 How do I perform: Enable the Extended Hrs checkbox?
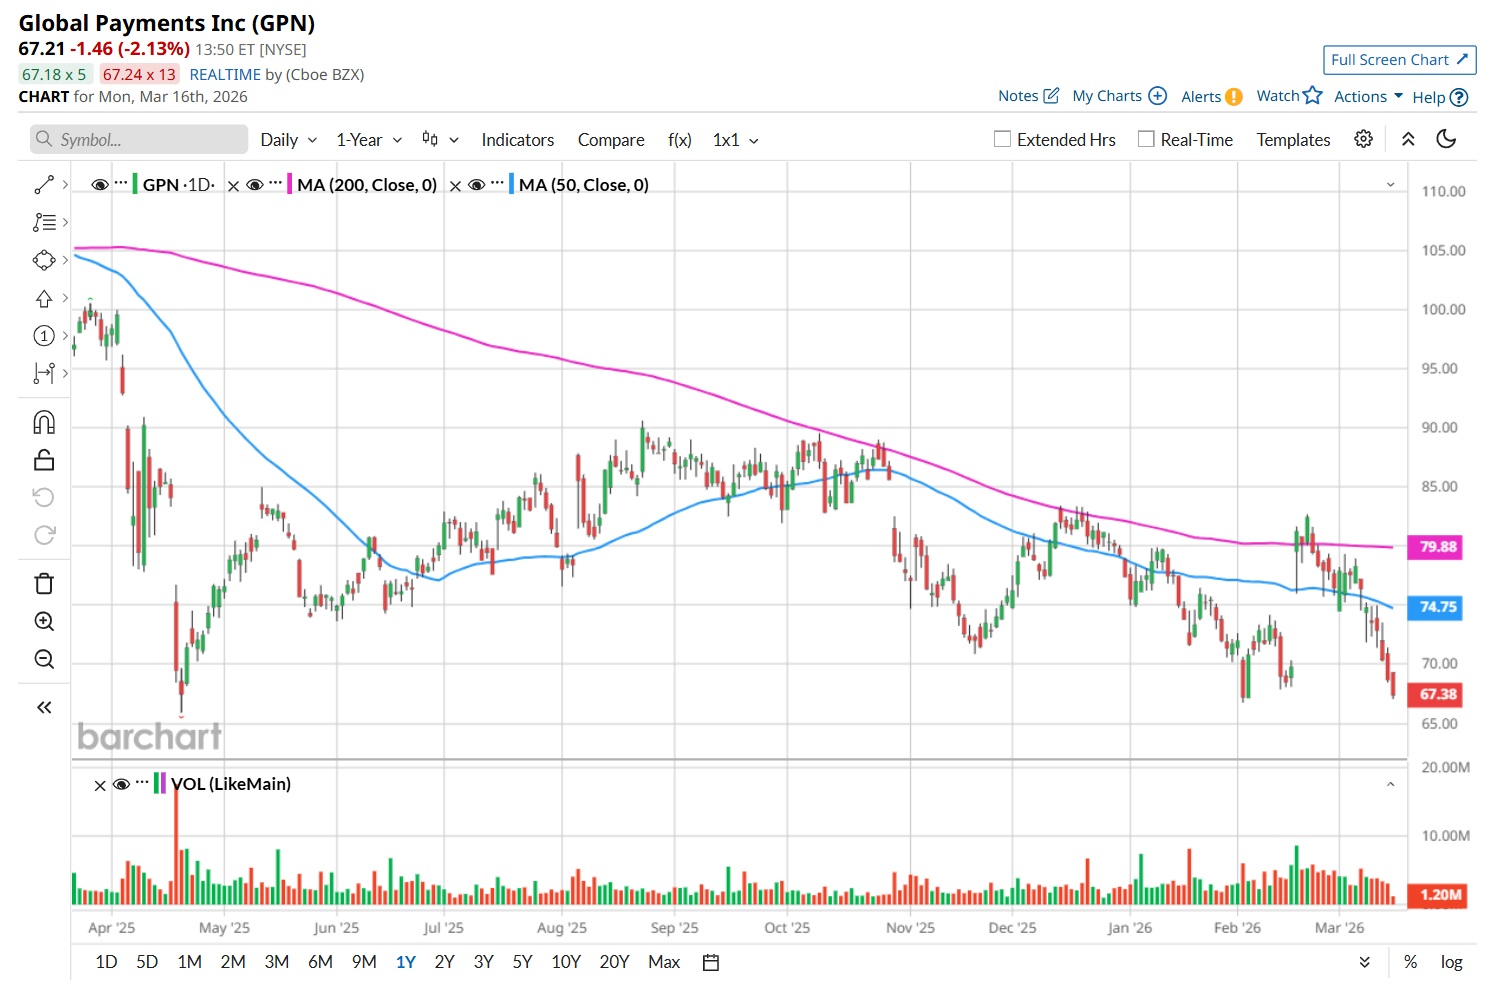pyautogui.click(x=1002, y=139)
